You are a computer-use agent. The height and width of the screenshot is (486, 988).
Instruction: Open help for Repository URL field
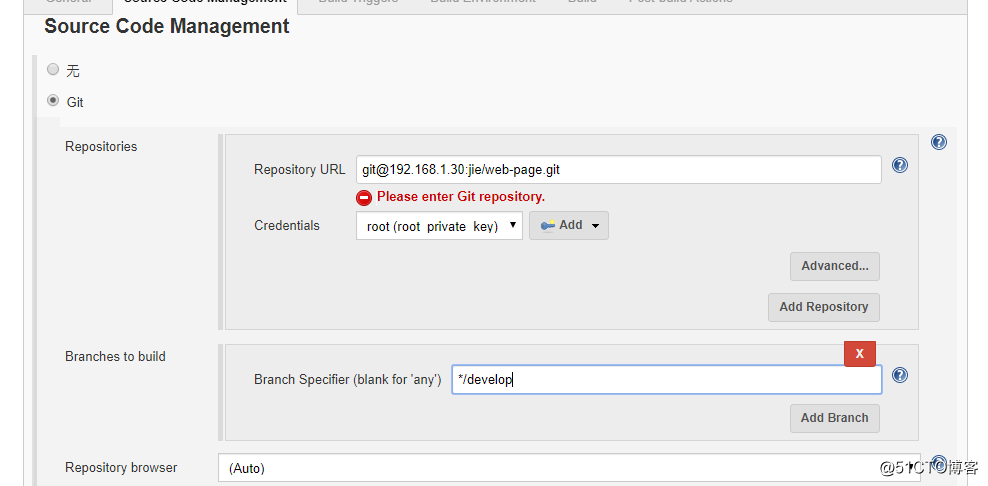(900, 165)
